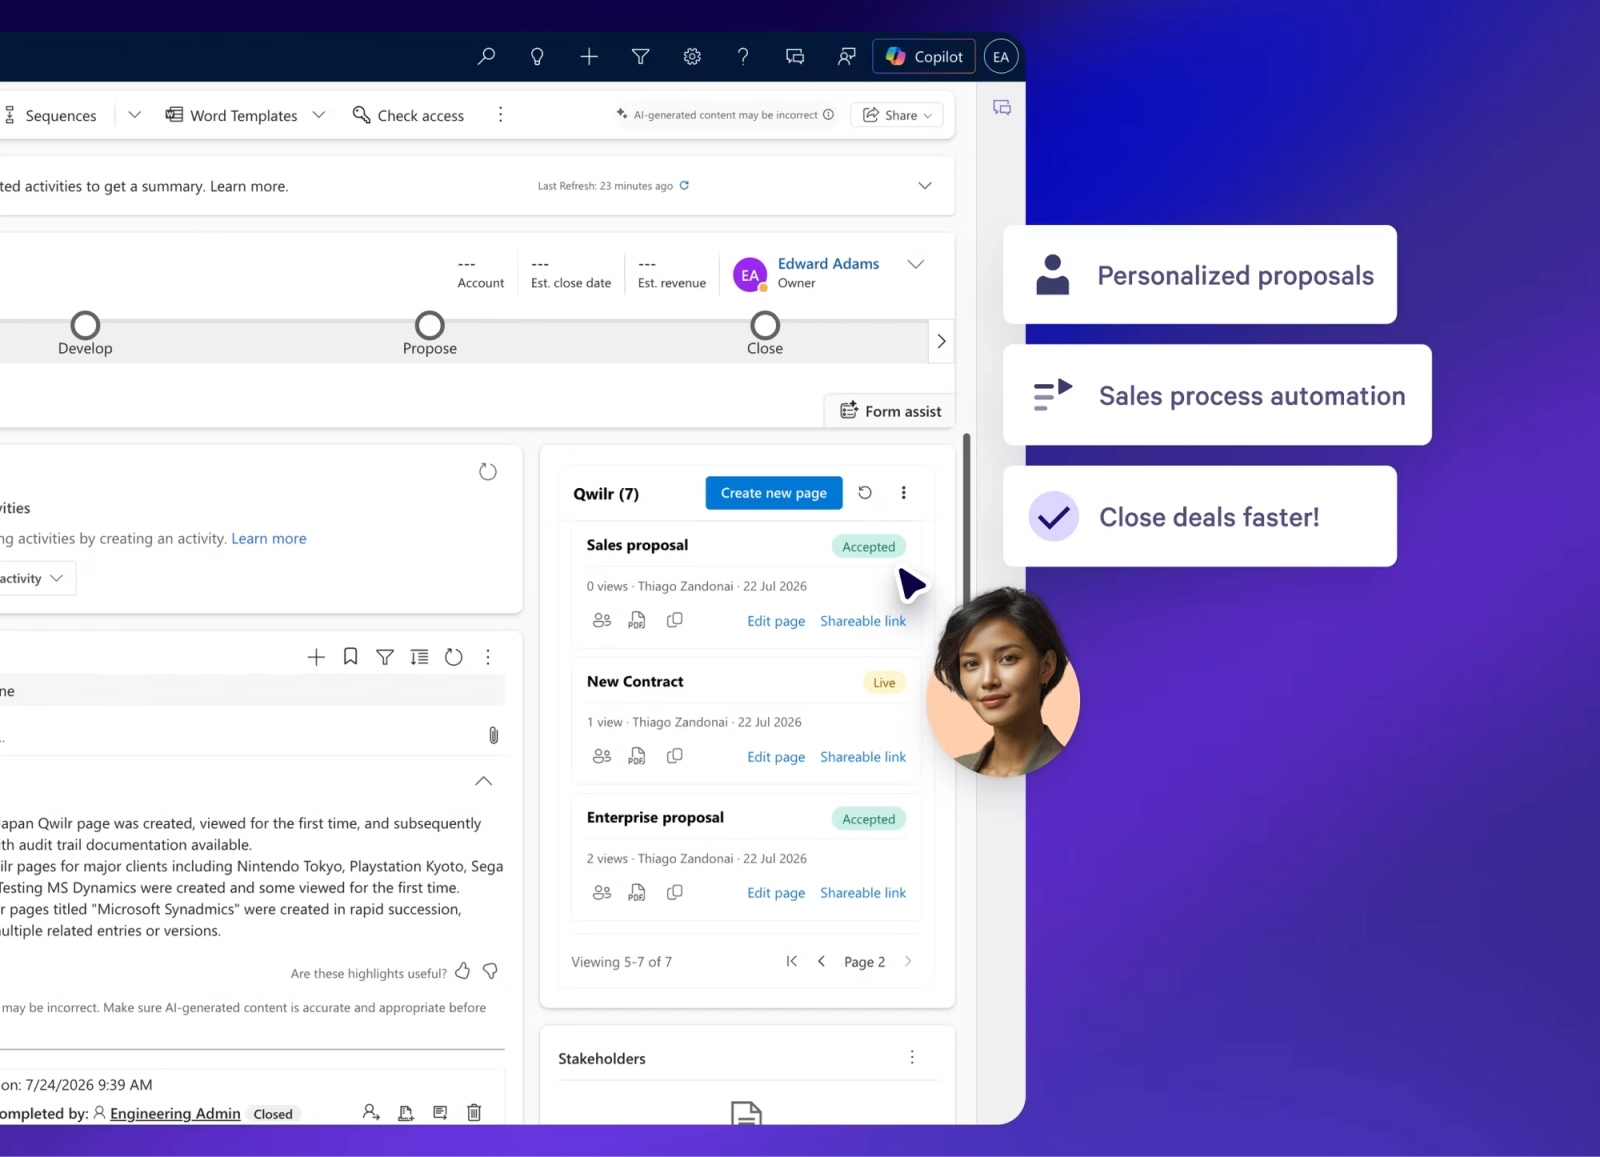Open Shareable link for Sales proposal
The height and width of the screenshot is (1157, 1600).
coord(863,621)
